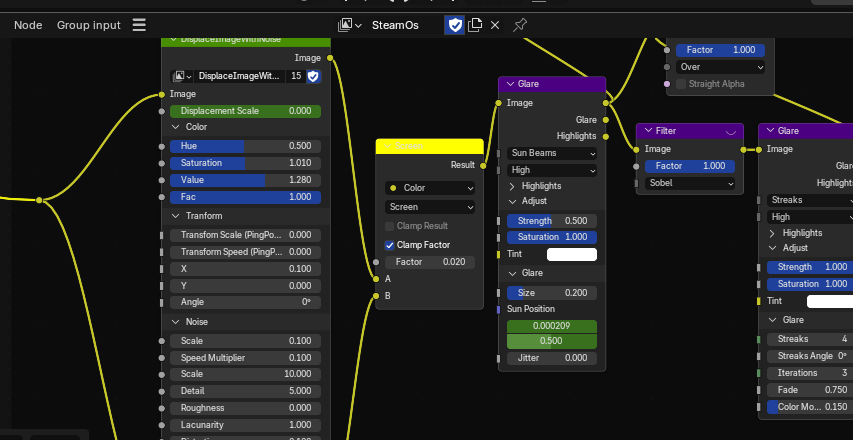Viewport: 853px width, 440px height.
Task: Click the Tint color swatch in Streaks Glare
Action: [830, 301]
